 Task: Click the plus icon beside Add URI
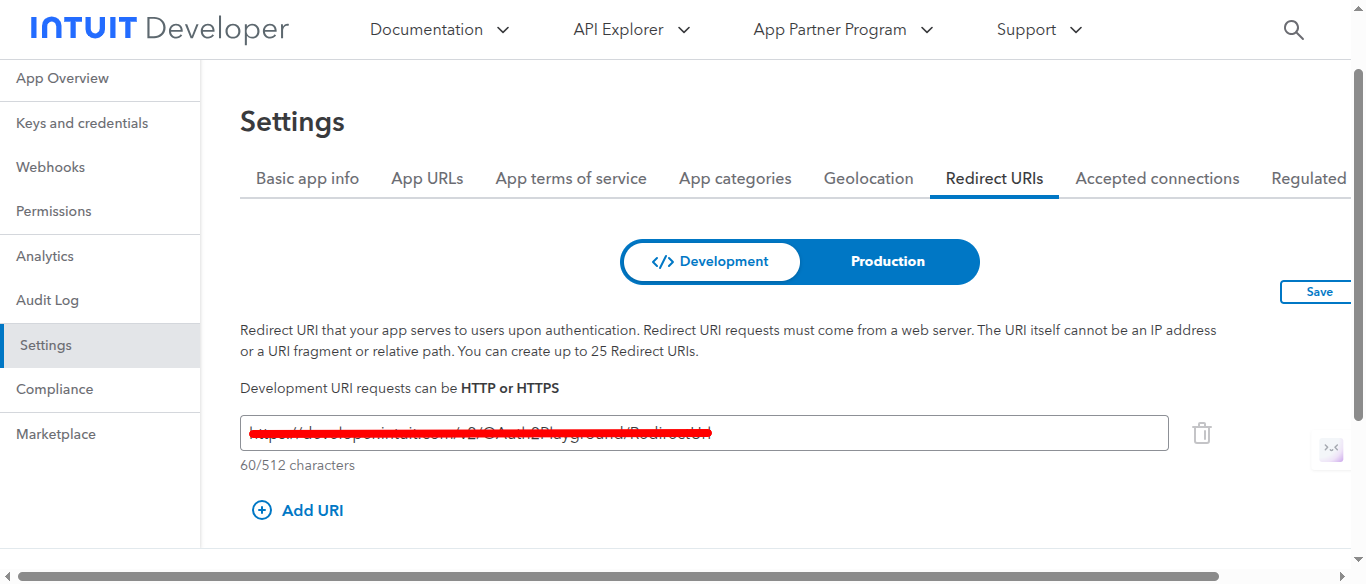coord(262,510)
